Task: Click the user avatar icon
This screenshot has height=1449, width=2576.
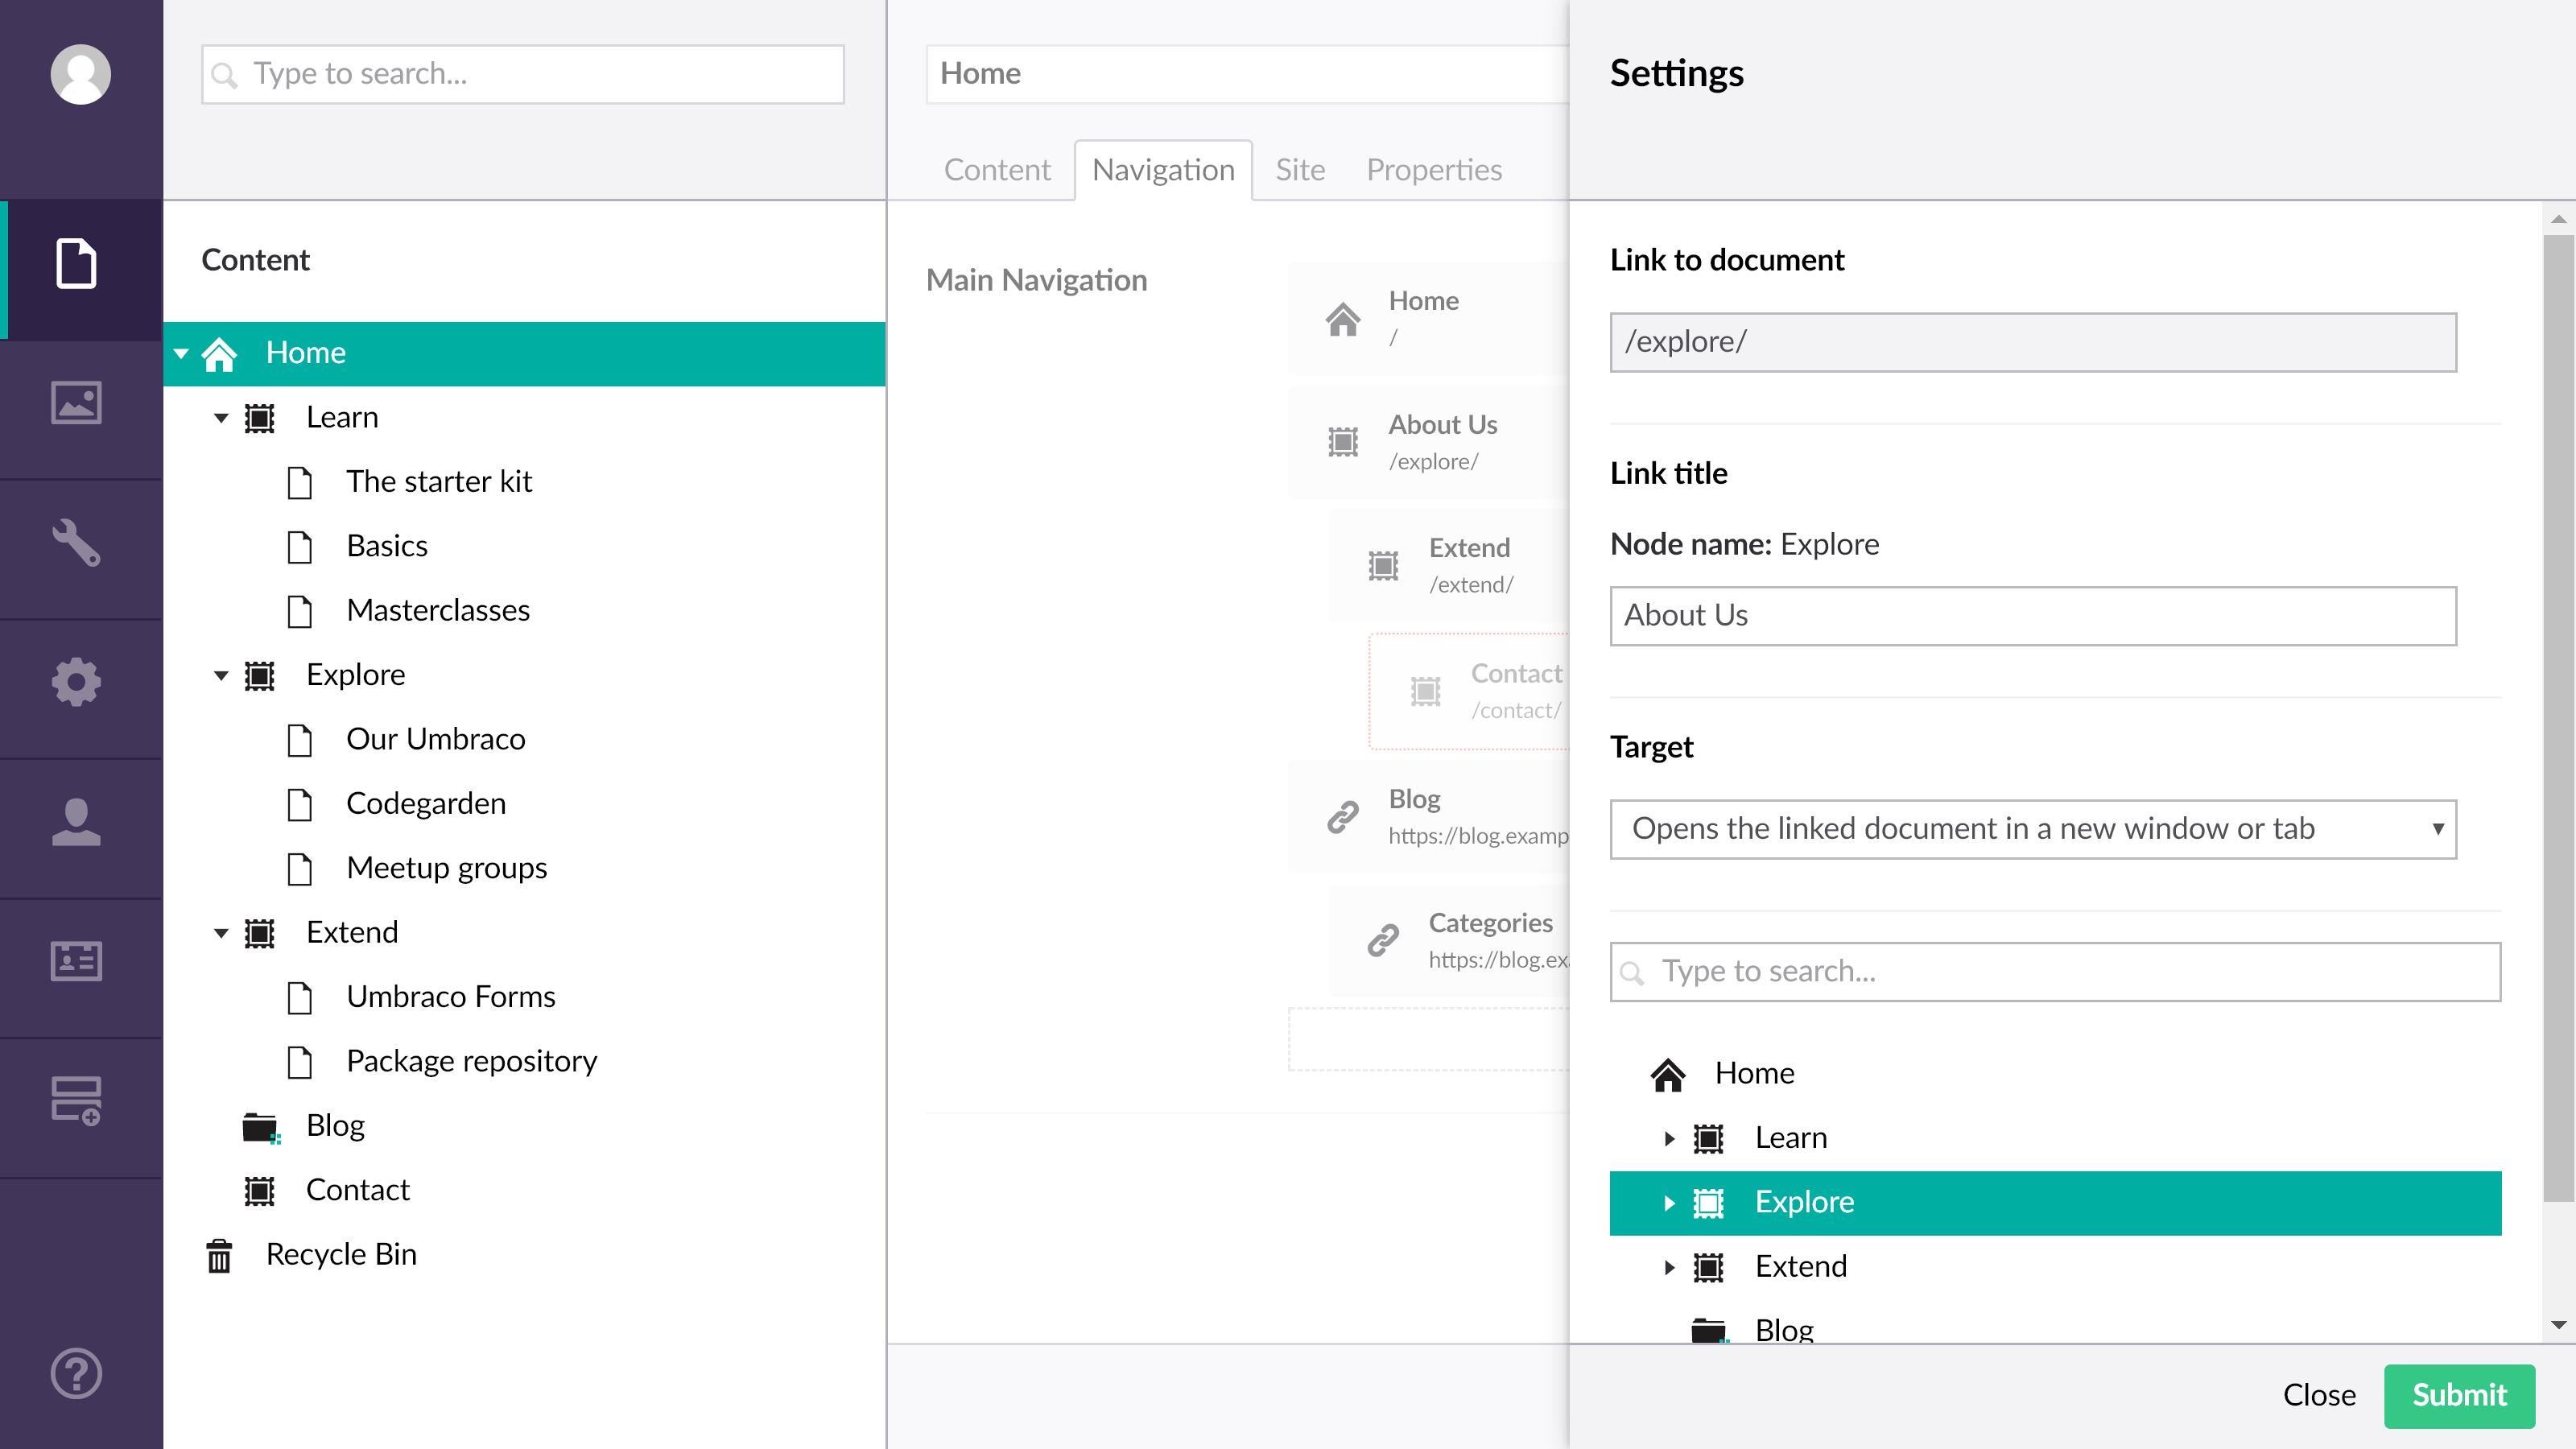Action: pyautogui.click(x=80, y=74)
